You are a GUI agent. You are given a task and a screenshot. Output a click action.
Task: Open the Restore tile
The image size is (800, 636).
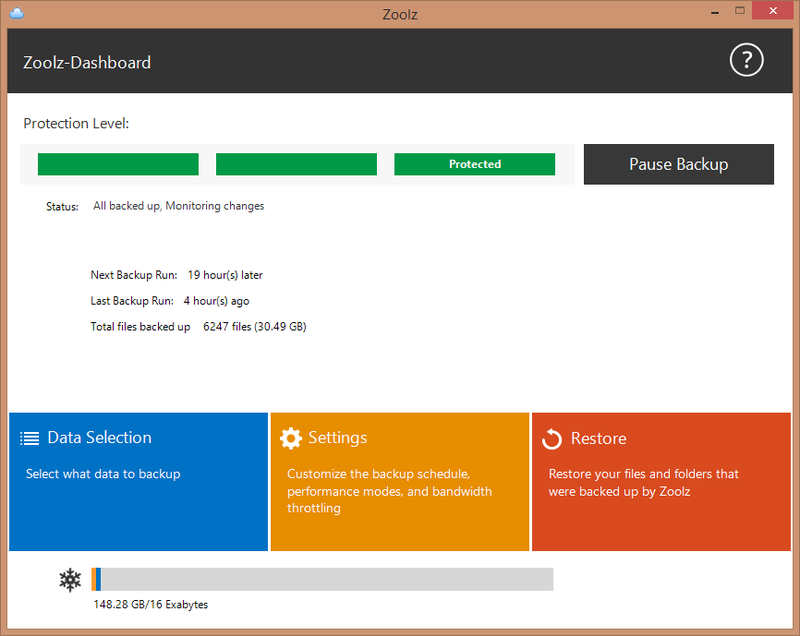(661, 481)
